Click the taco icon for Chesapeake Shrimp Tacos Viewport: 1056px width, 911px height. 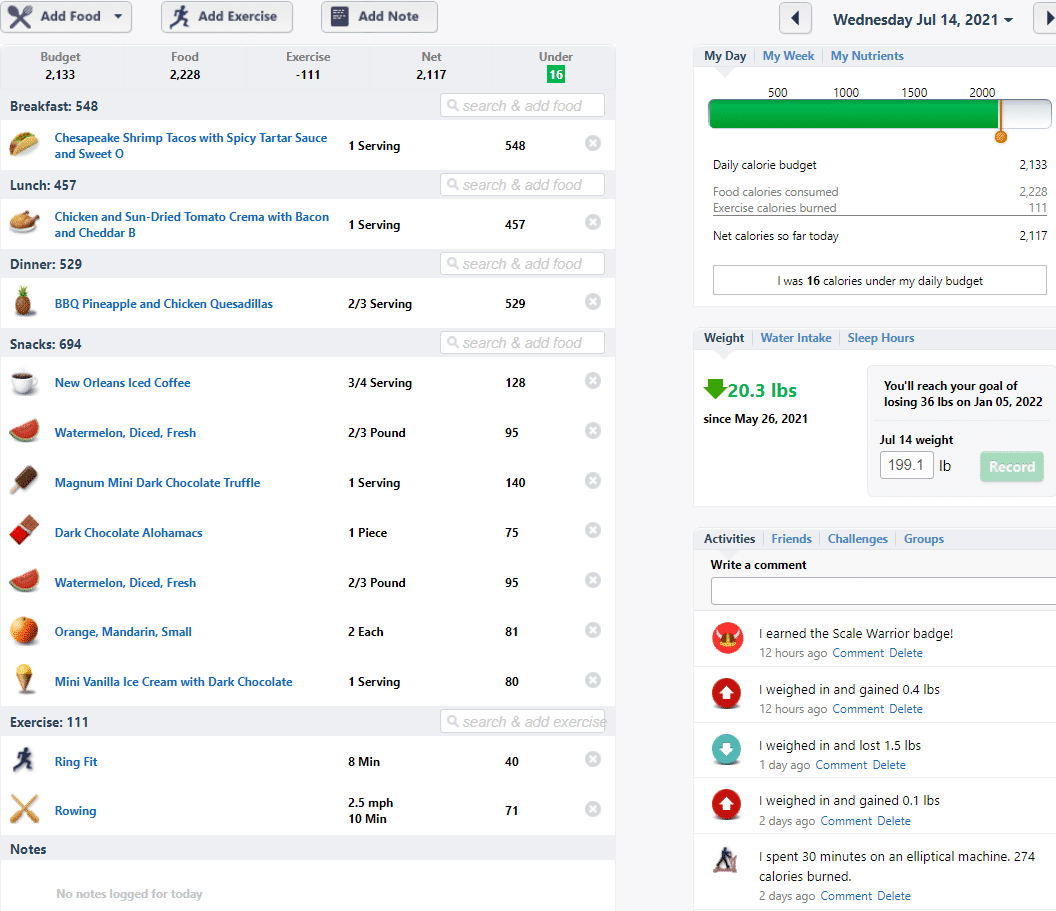[24, 145]
